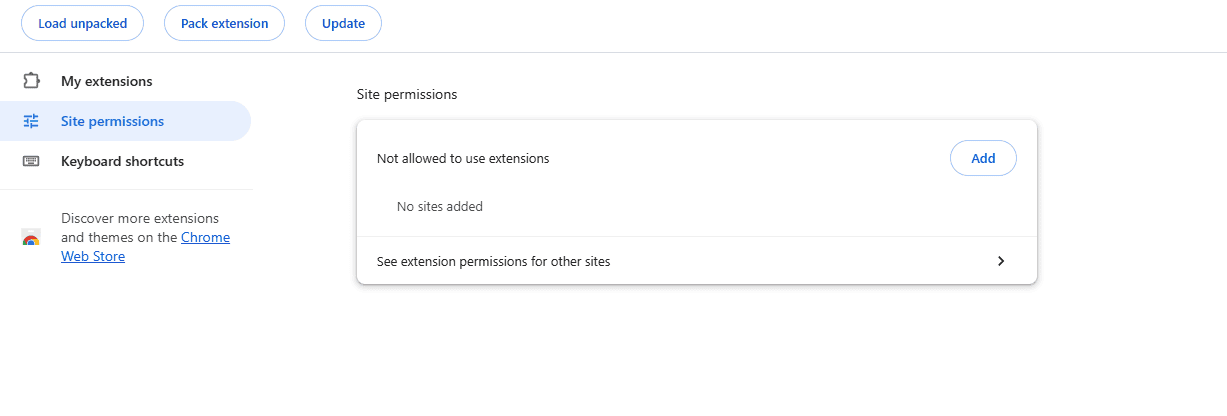
Task: Go to Keyboard shortcuts sidebar label
Action: 122,161
